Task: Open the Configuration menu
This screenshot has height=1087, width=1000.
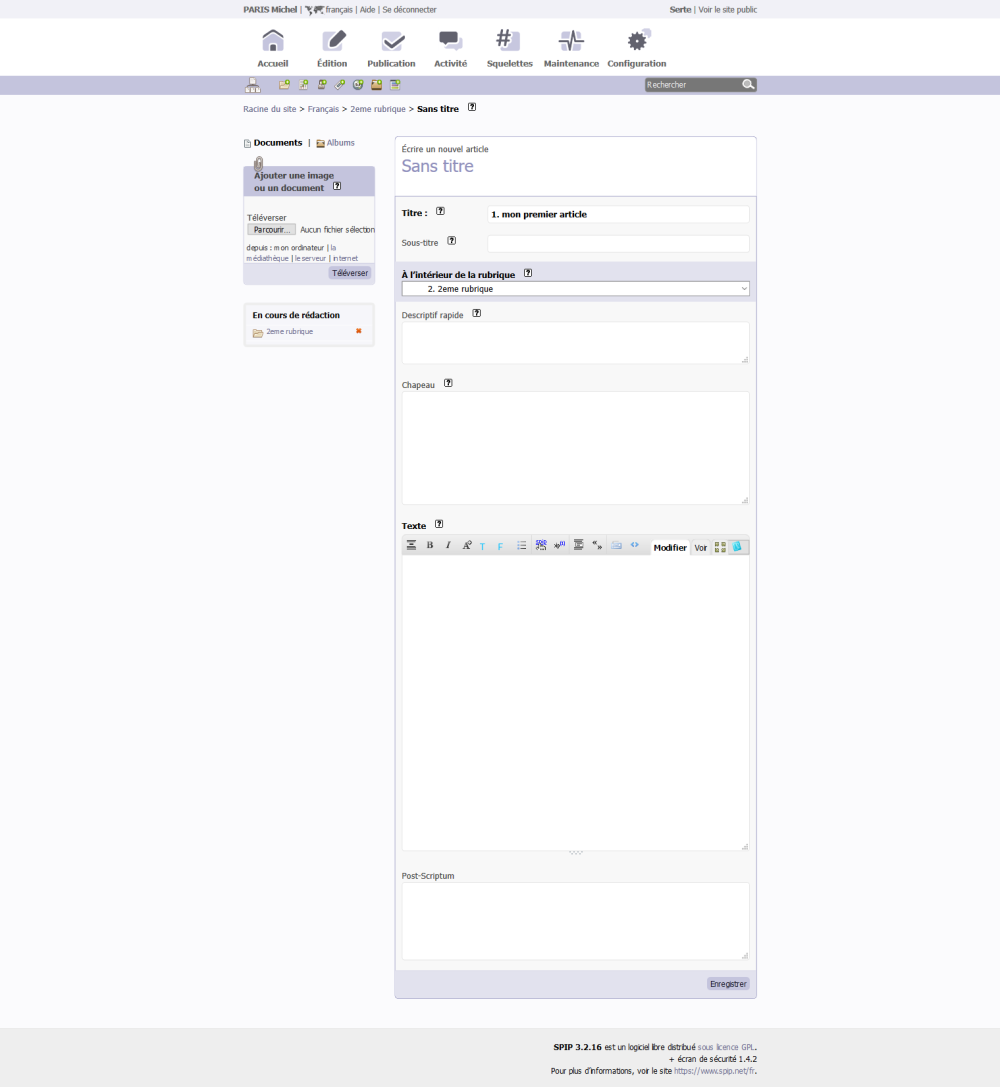Action: 636,48
